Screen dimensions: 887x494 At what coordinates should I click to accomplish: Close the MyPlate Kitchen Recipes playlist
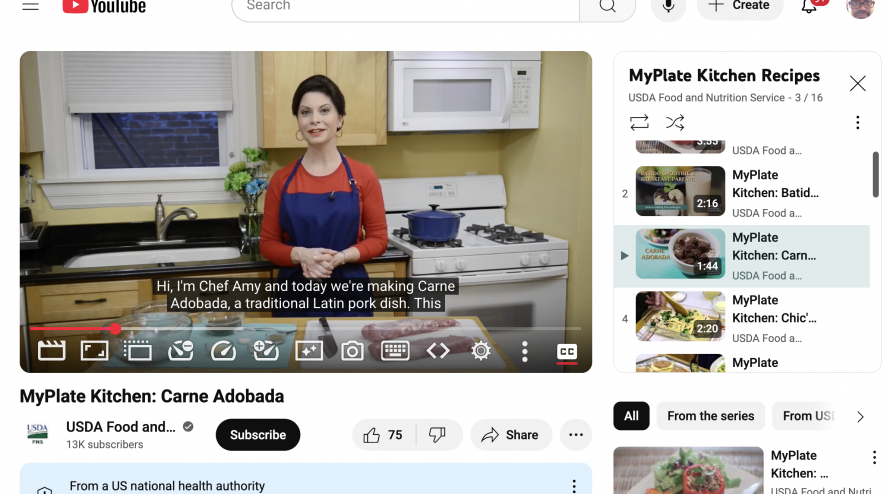(858, 84)
